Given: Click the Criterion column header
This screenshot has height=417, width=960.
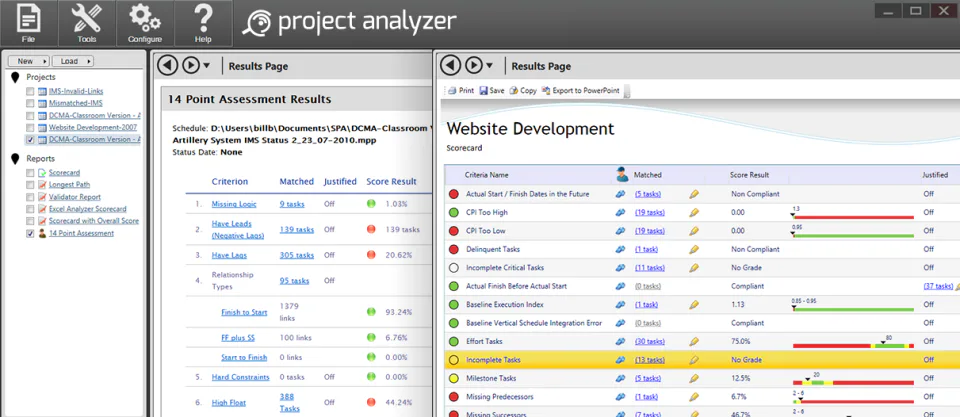Looking at the screenshot, I should click(x=230, y=181).
